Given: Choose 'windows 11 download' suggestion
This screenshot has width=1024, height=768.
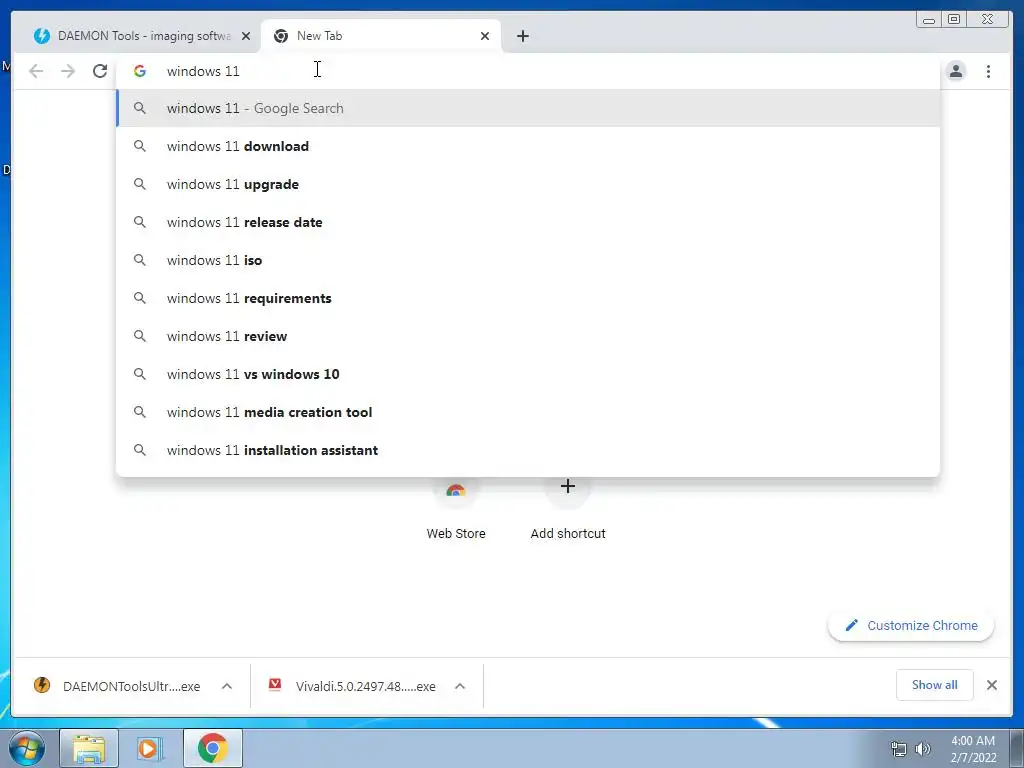Looking at the screenshot, I should pyautogui.click(x=528, y=146).
